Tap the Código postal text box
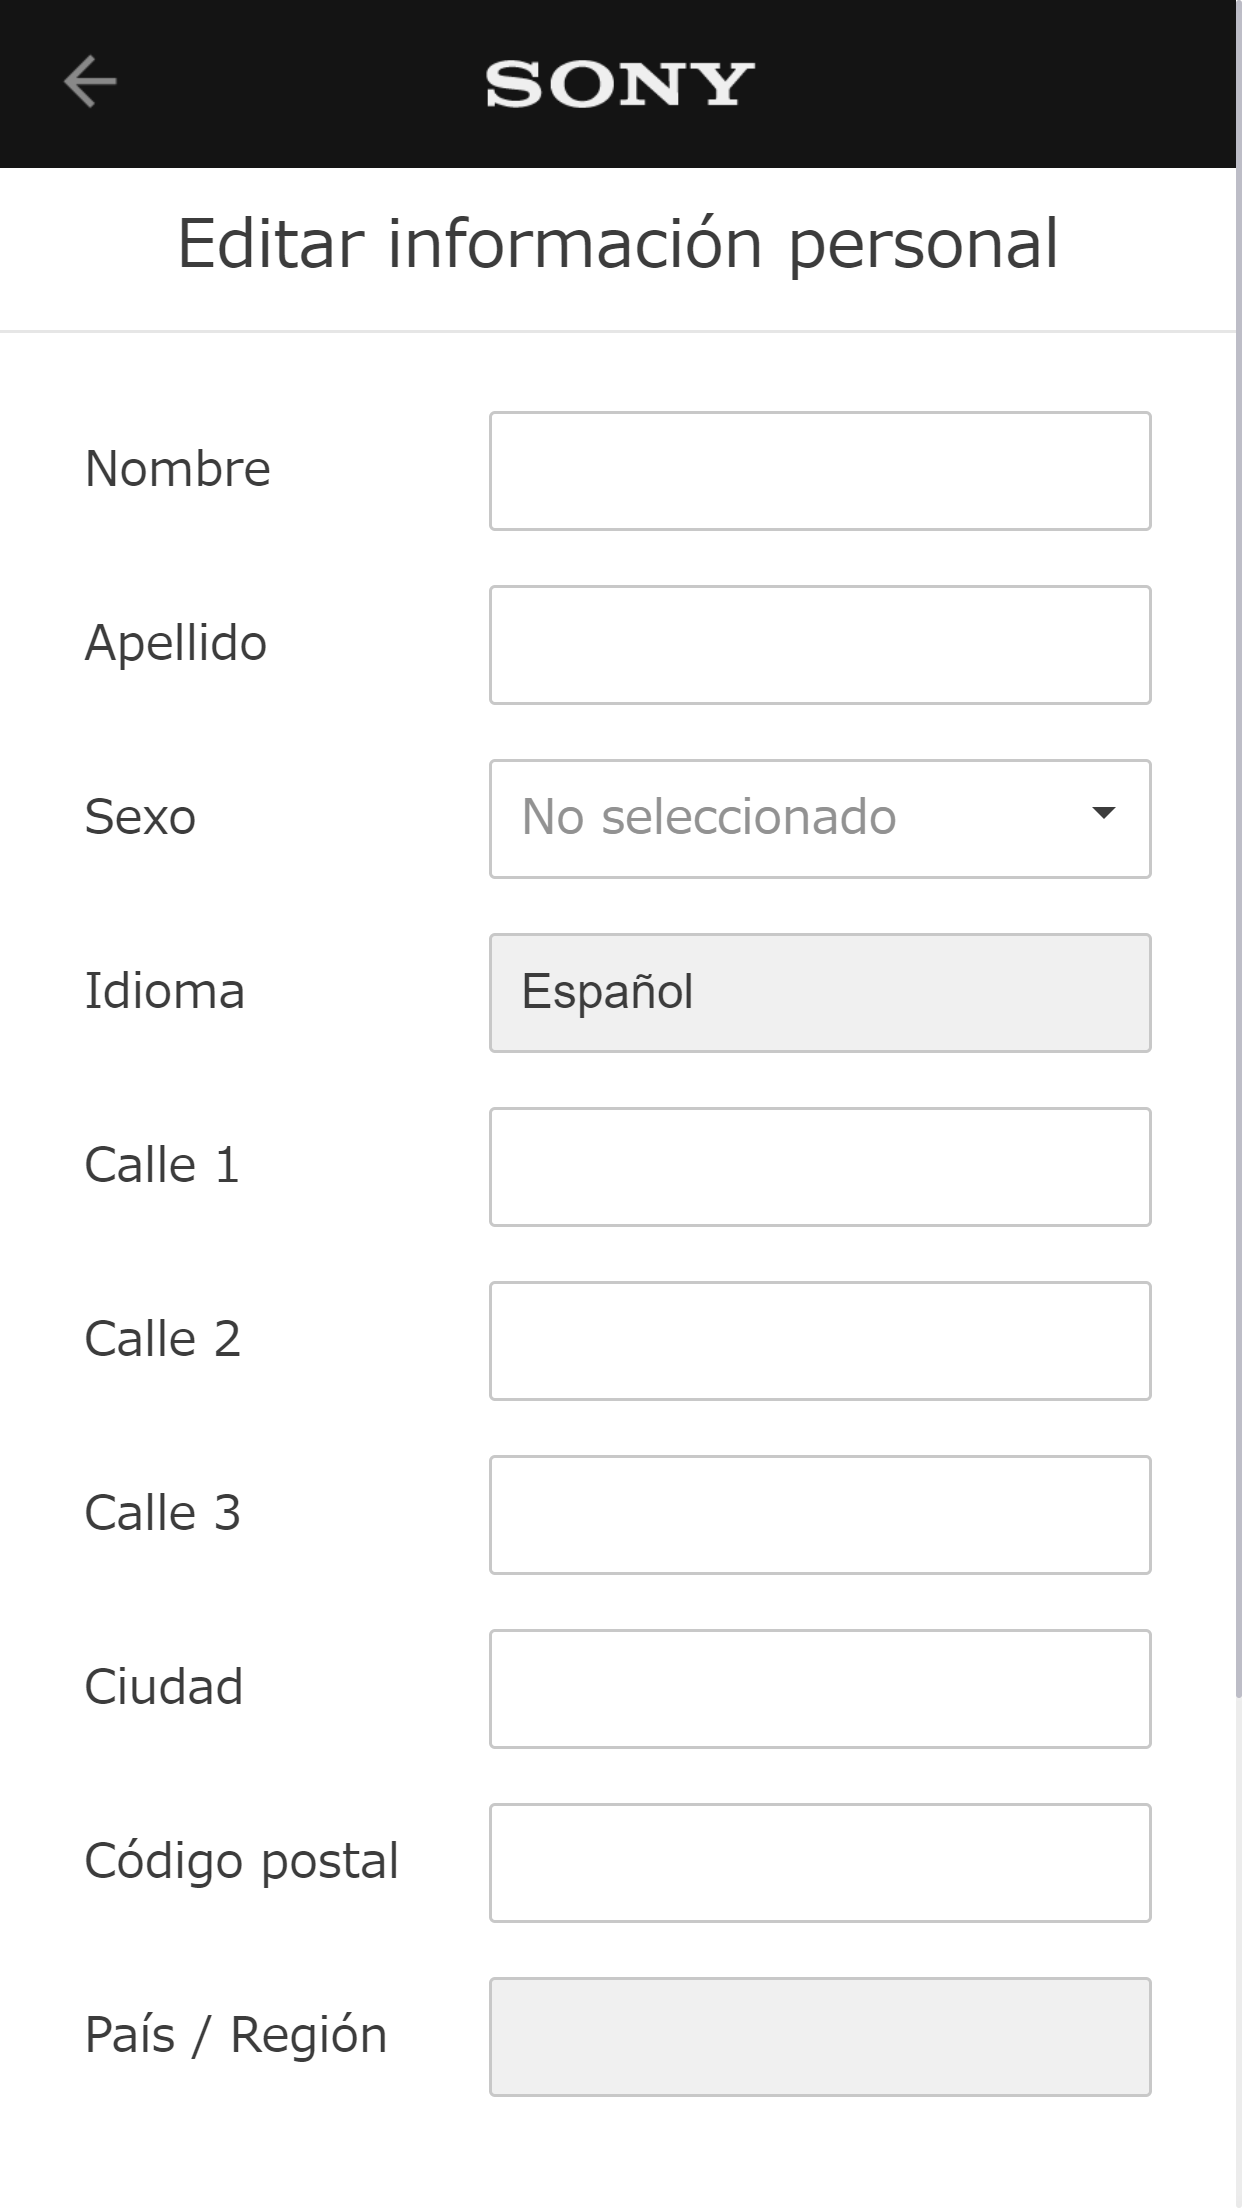The height and width of the screenshot is (2208, 1242). 820,1863
